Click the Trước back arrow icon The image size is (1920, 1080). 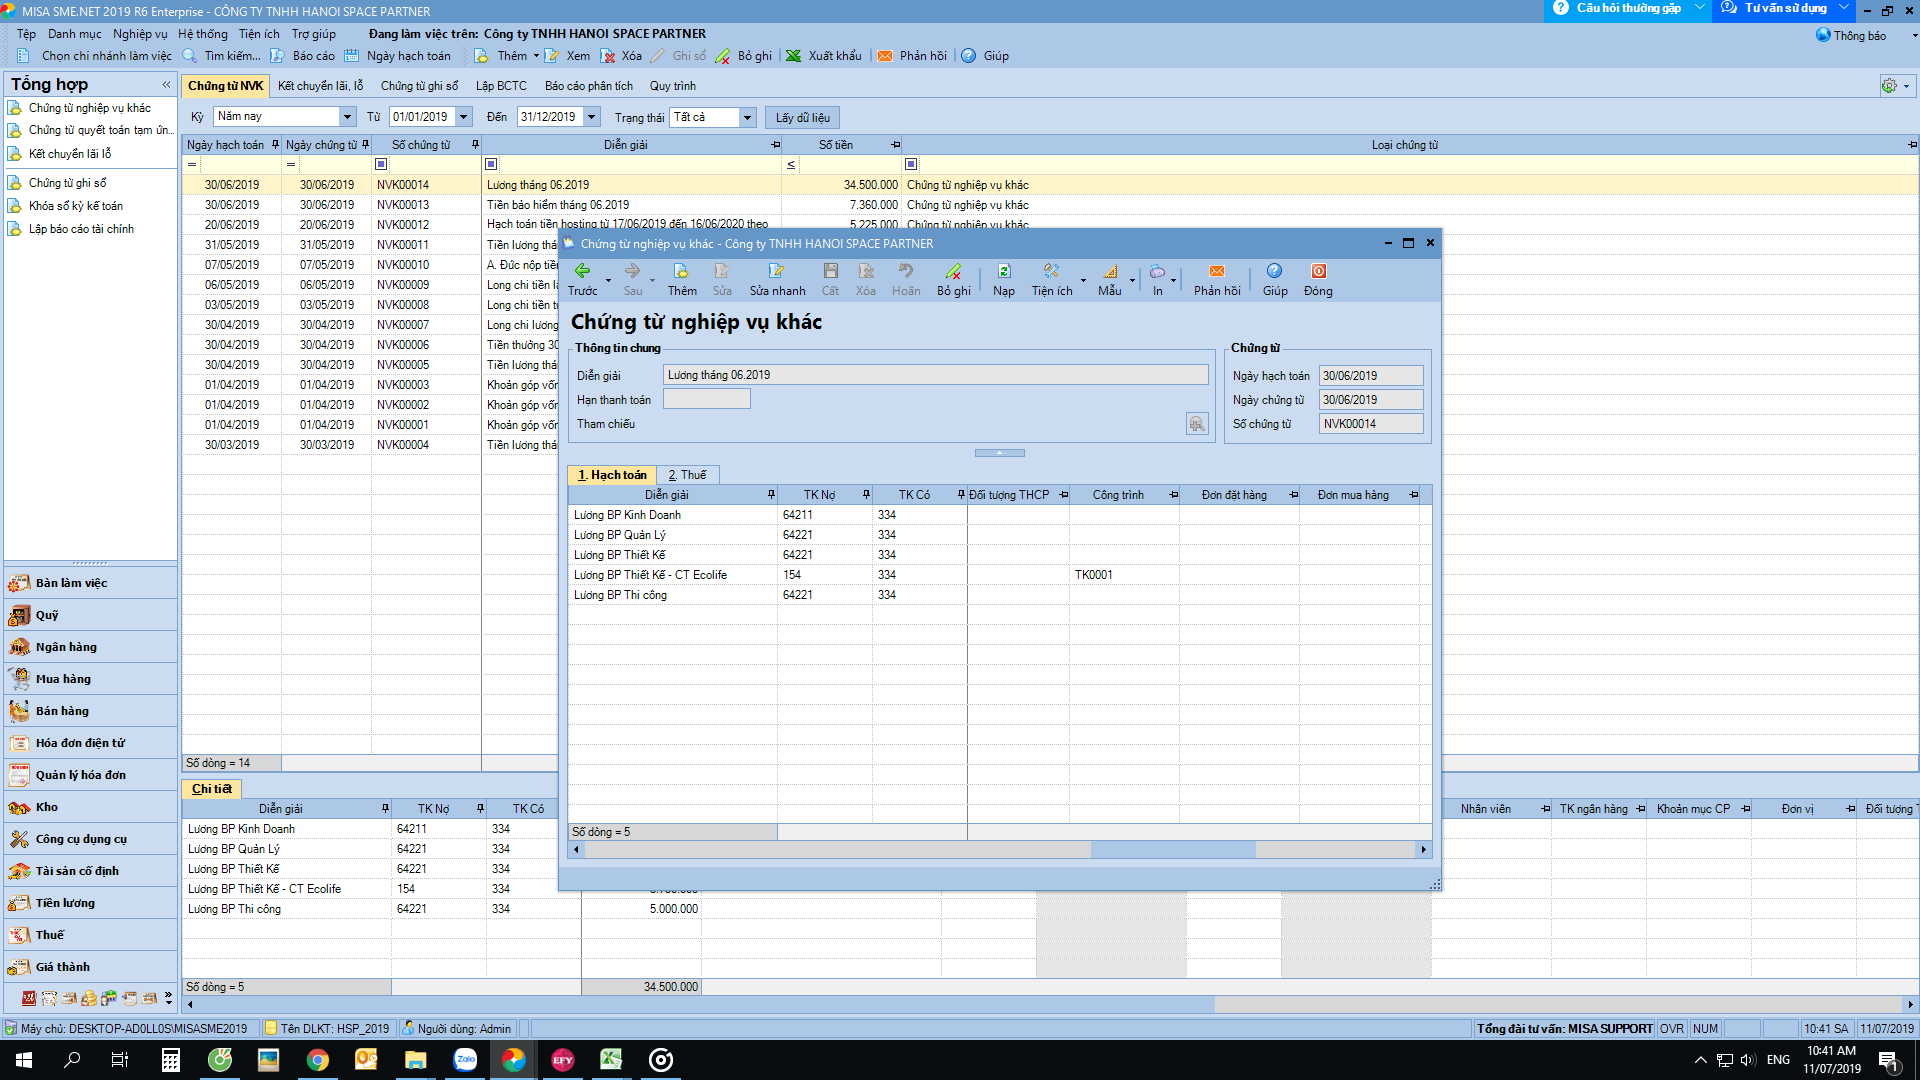(581, 271)
